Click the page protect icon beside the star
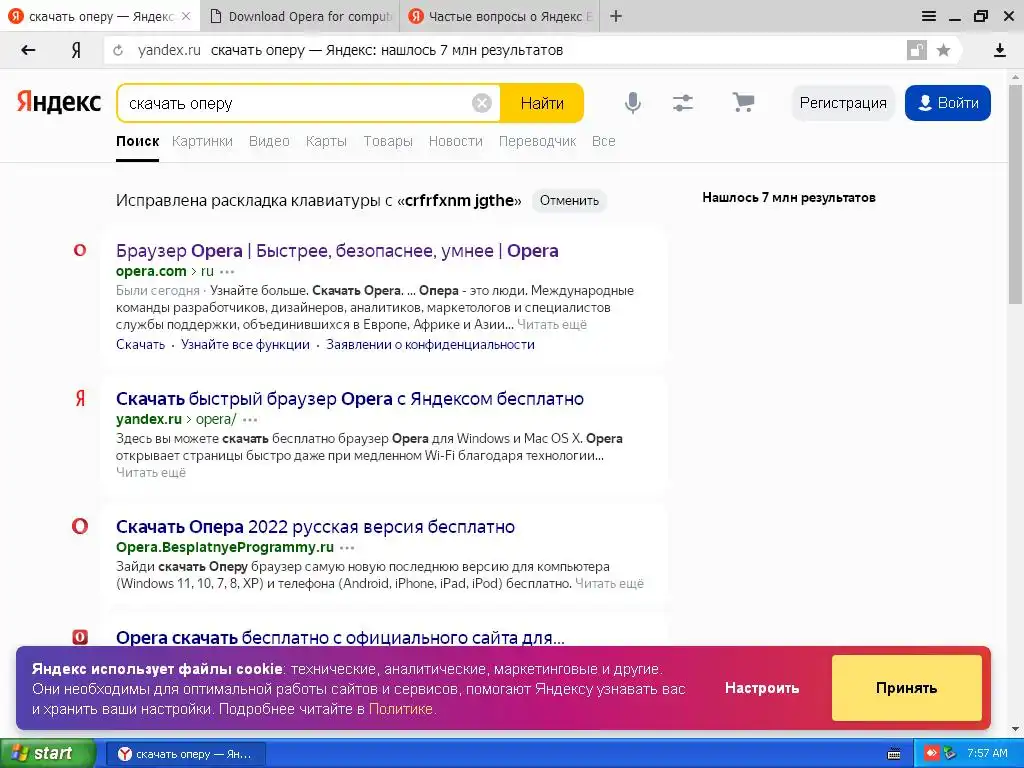 point(916,50)
